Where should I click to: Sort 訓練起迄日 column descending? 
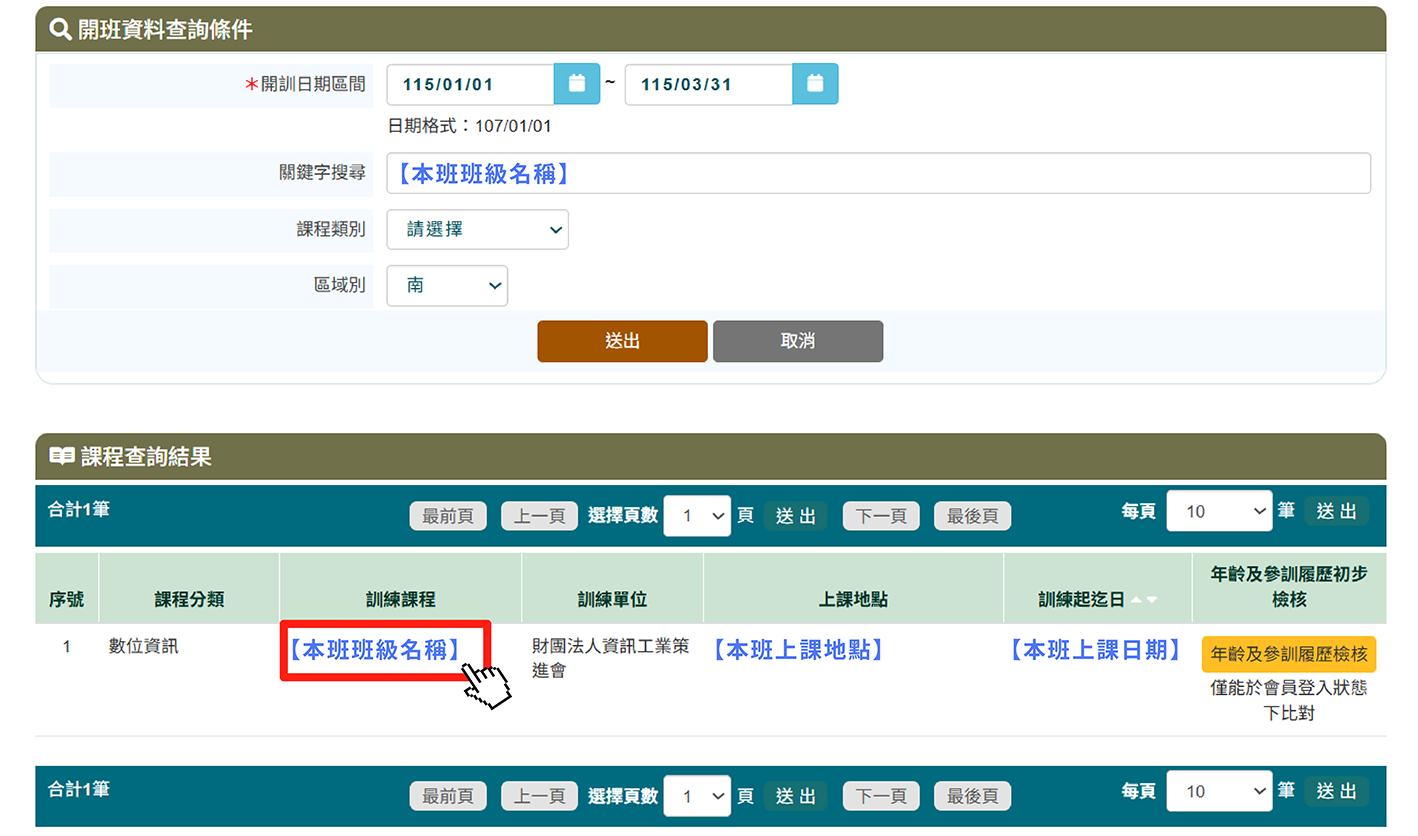[x=1152, y=599]
